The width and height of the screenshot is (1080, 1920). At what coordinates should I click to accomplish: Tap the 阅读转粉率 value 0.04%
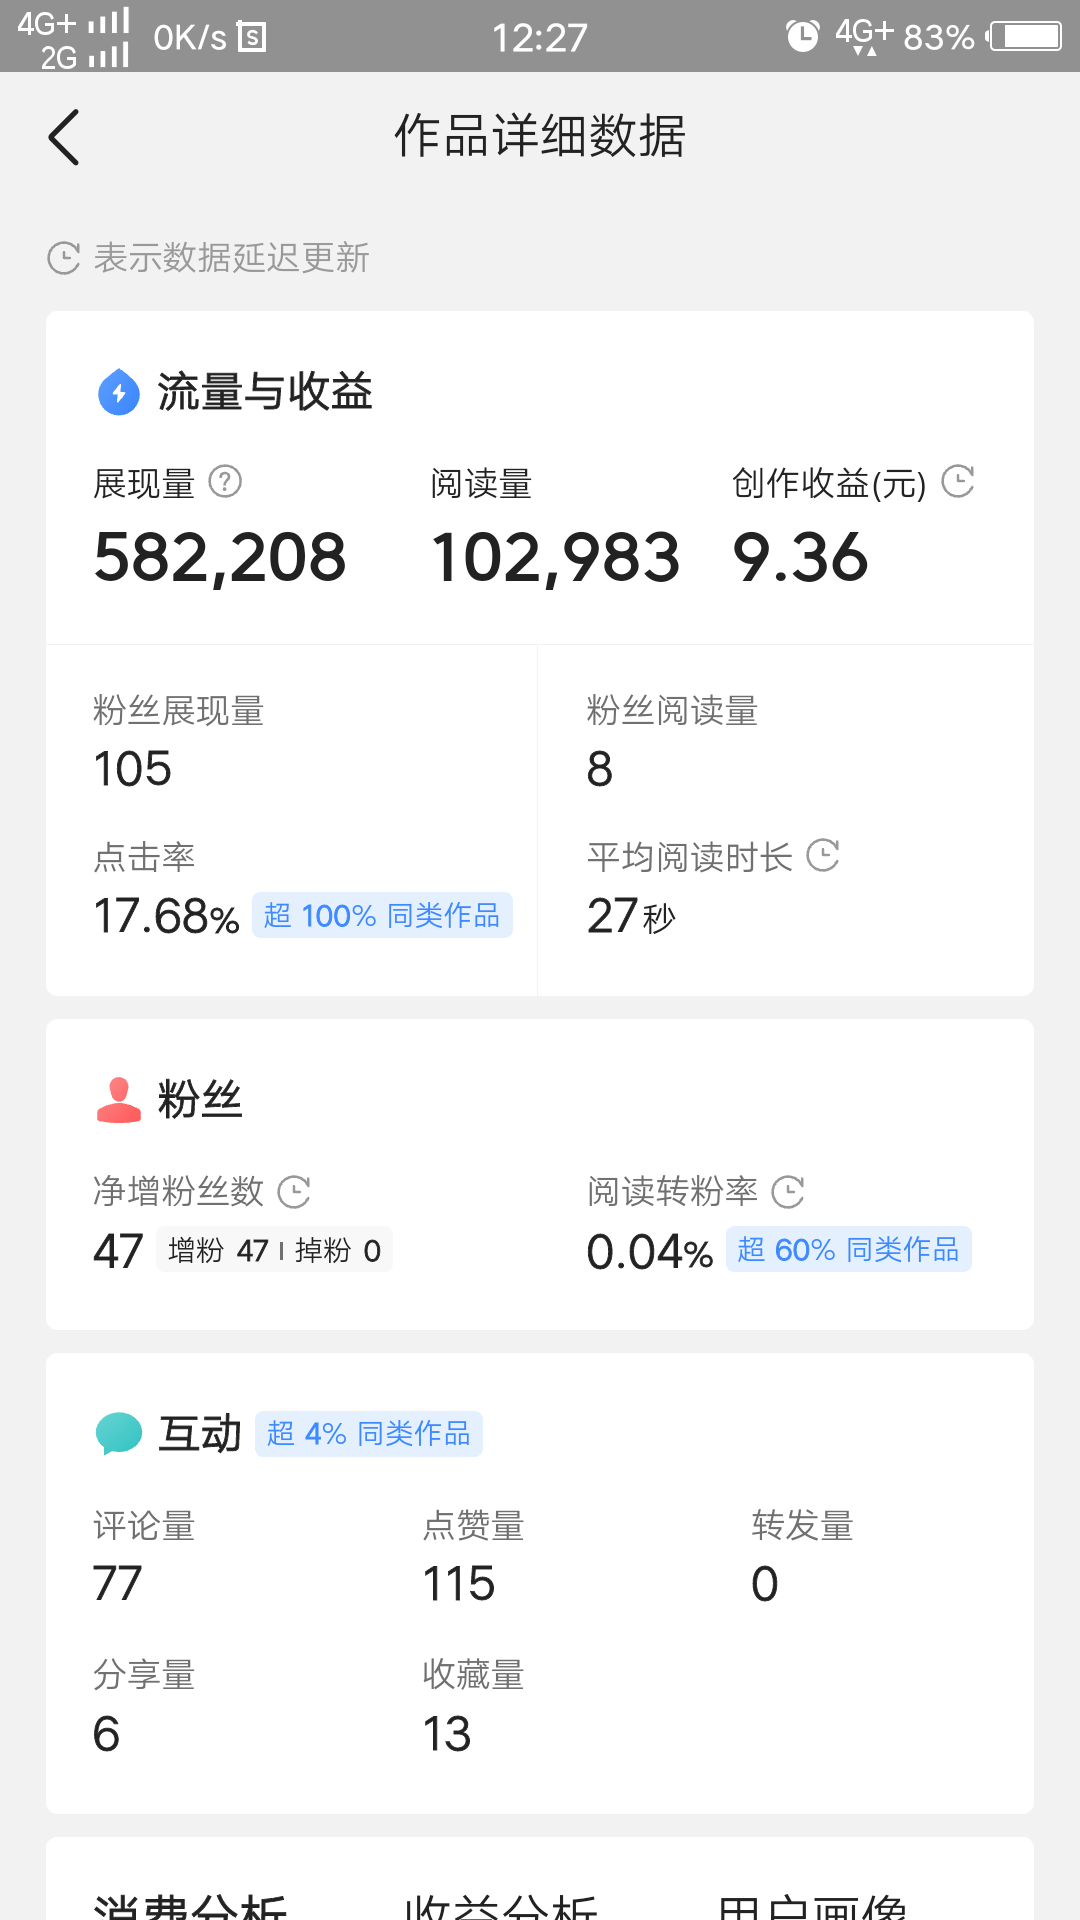[x=650, y=1252]
